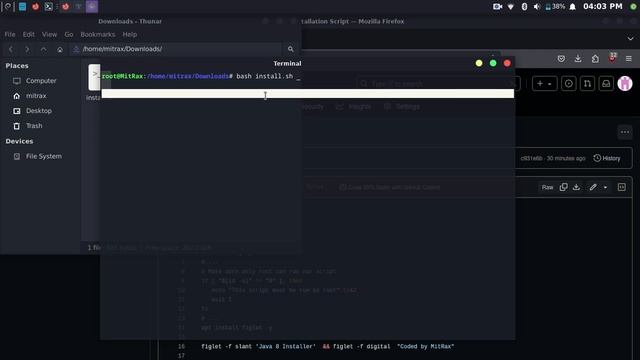This screenshot has height=360, width=640.
Task: Click the terminal command line 'bash install.sh'
Action: [x=264, y=76]
